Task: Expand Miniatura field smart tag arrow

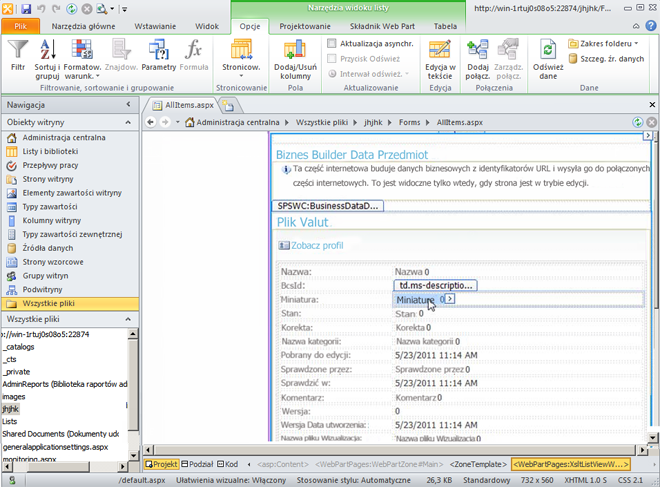Action: (x=450, y=299)
